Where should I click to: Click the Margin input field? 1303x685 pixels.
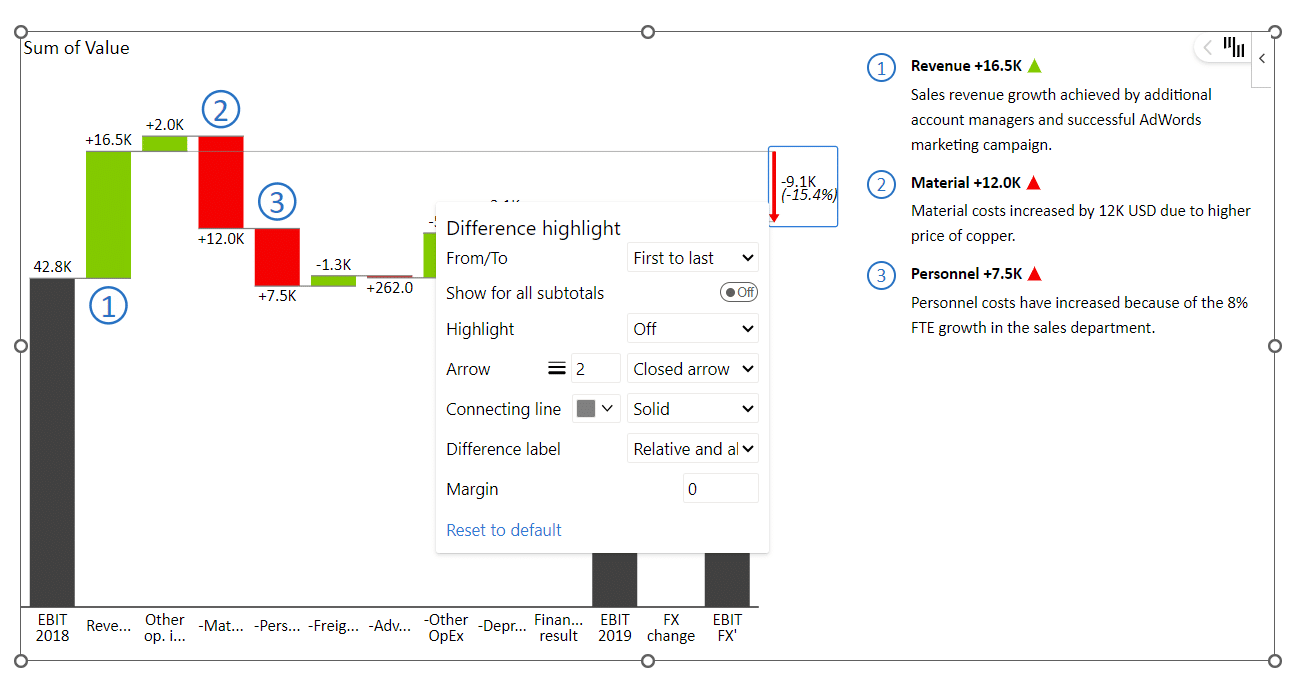(720, 488)
